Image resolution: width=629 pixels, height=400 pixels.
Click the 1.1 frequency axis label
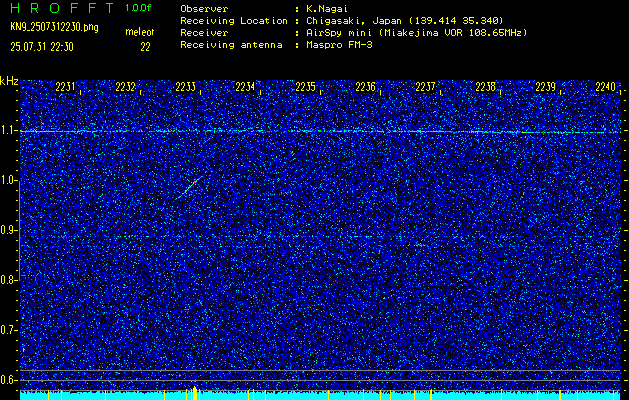pos(8,131)
